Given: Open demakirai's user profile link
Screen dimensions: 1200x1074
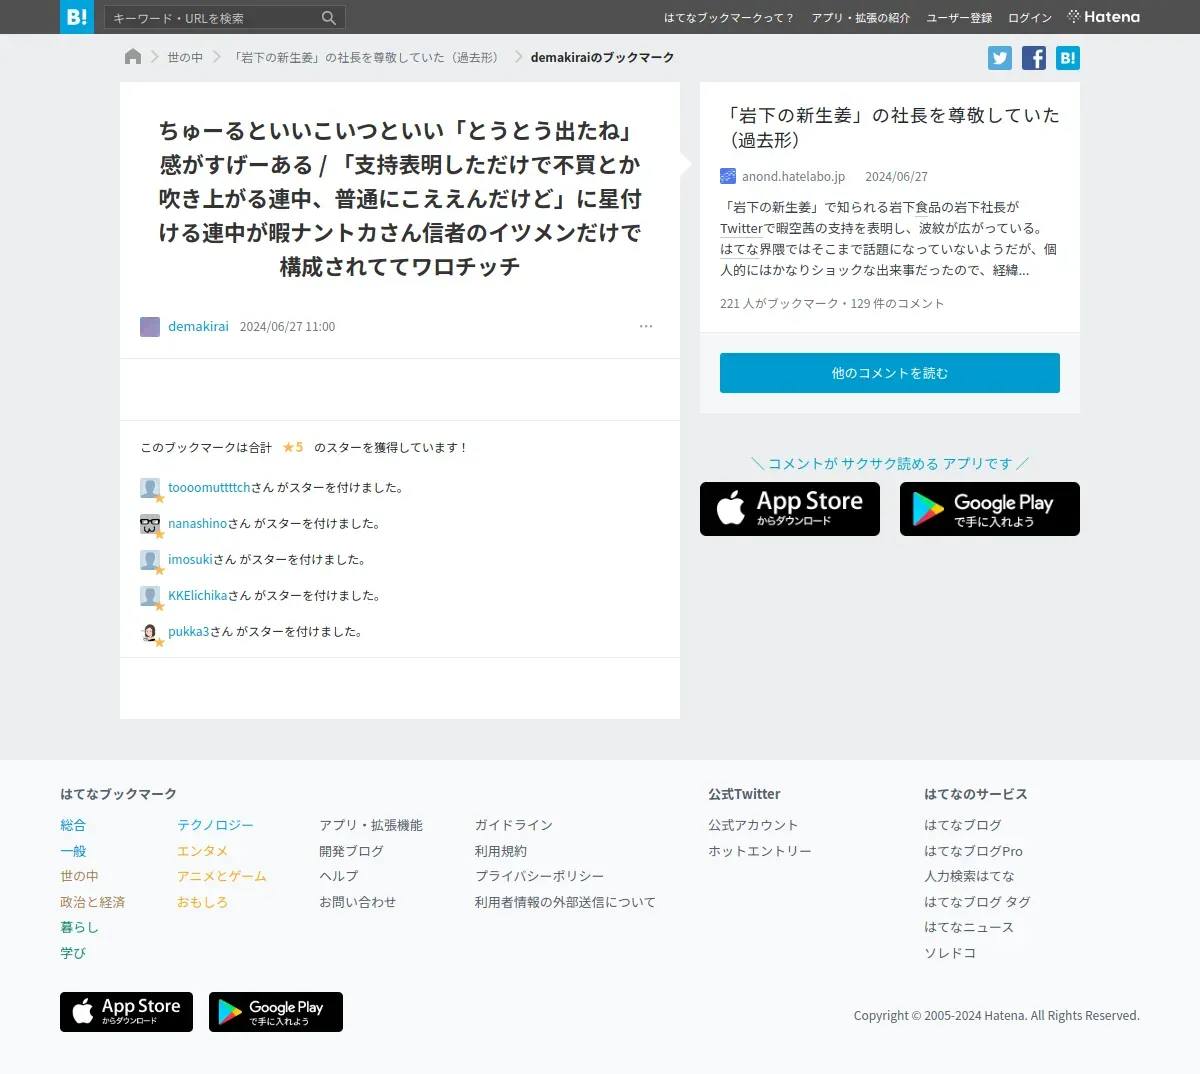Looking at the screenshot, I should pos(198,327).
